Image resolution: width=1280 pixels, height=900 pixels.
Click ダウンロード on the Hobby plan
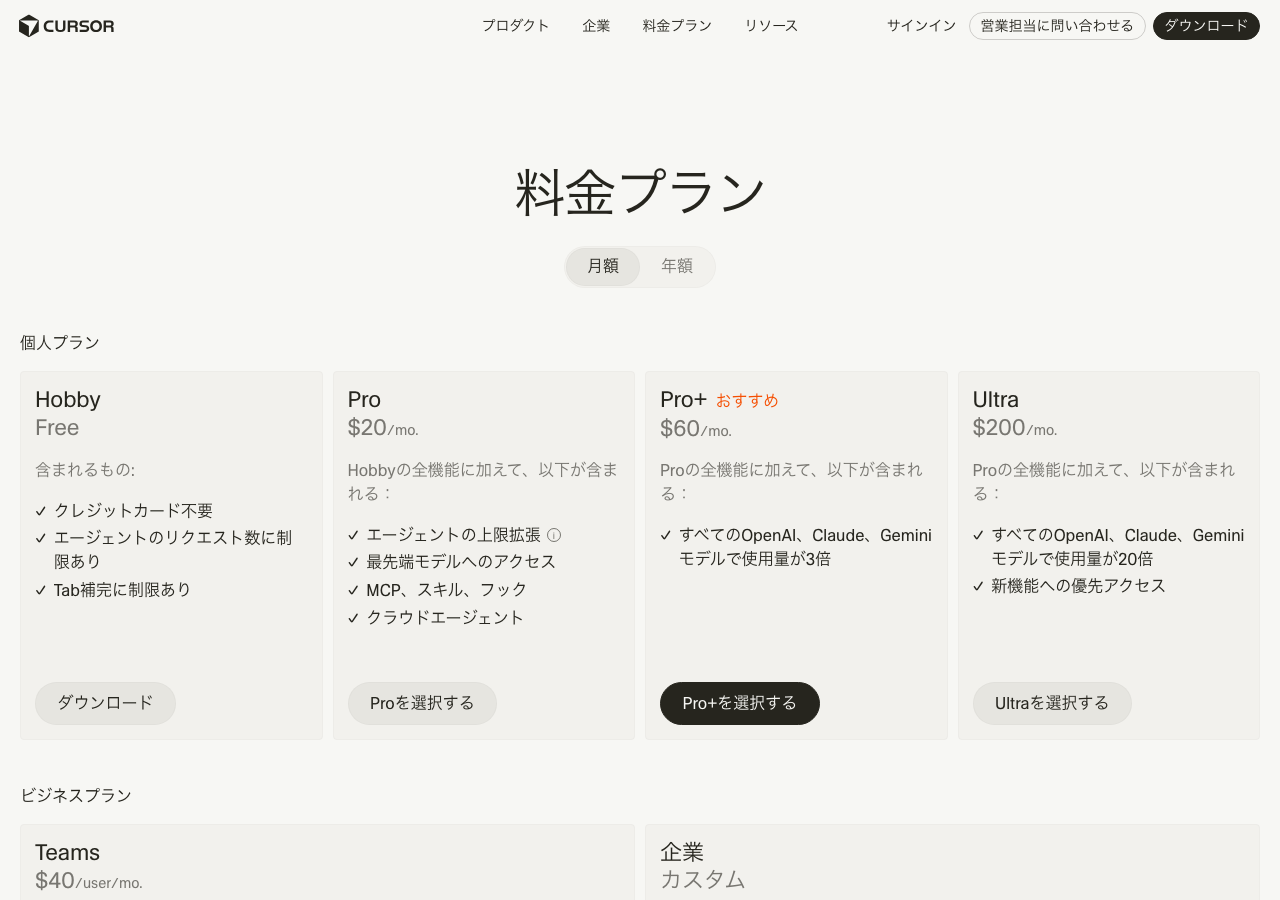105,703
